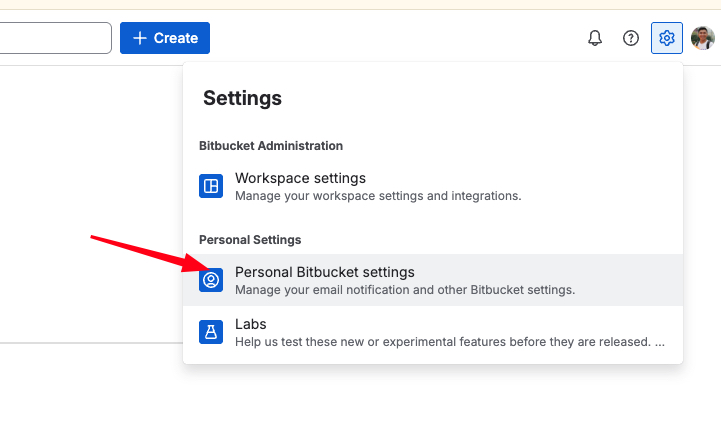Viewport: 721px width, 423px height.
Task: Open the notifications bell icon
Action: coord(595,38)
